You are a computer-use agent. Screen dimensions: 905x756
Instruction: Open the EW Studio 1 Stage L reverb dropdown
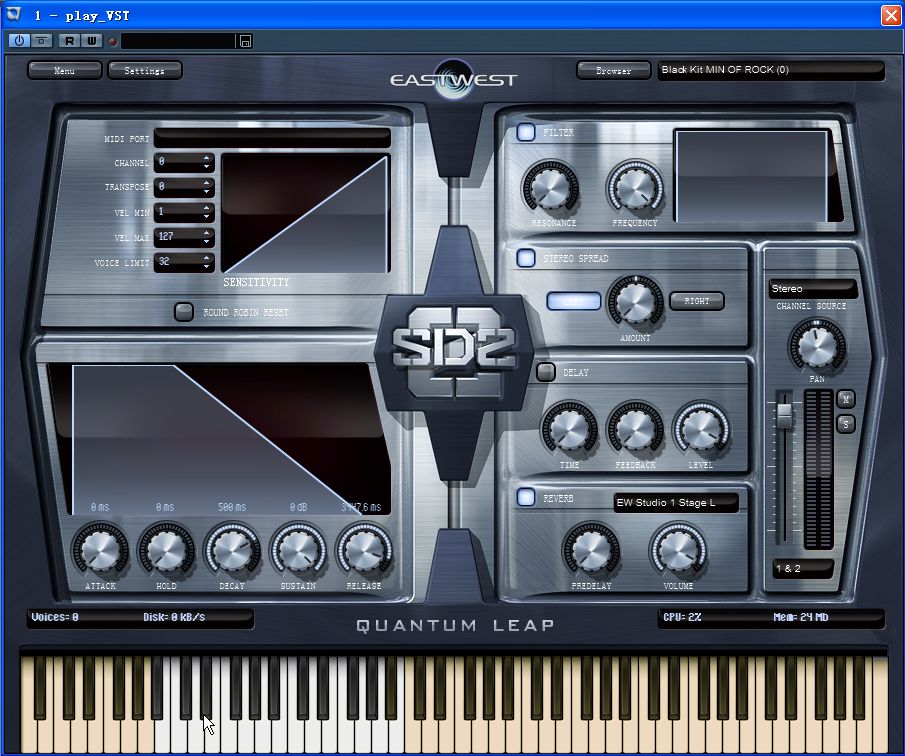coord(676,503)
